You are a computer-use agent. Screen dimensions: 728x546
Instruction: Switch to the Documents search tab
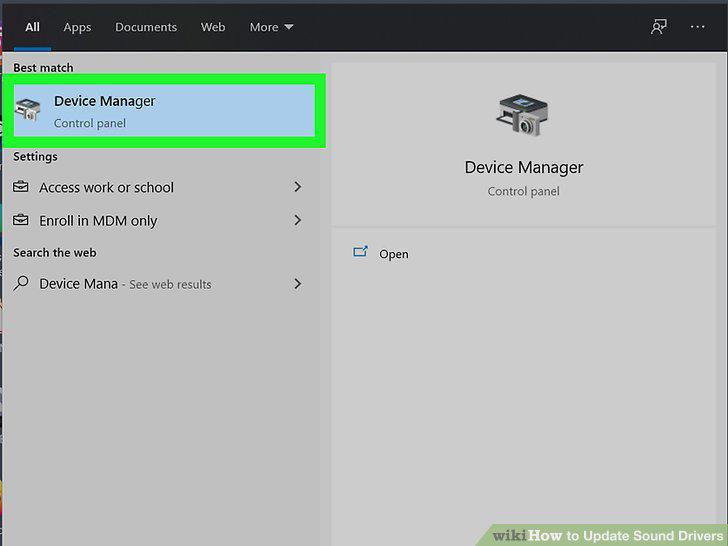pos(146,27)
